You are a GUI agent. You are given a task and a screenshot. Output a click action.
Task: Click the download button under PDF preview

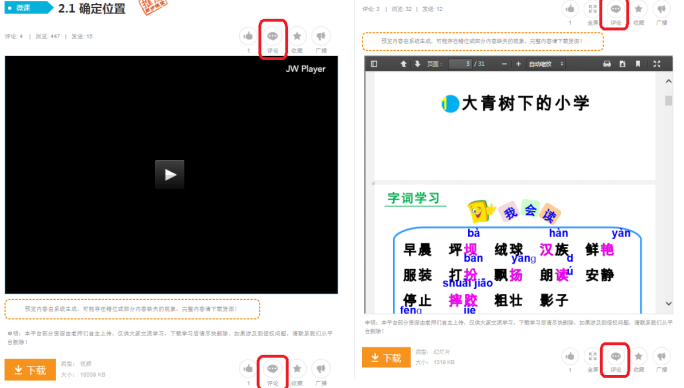(386, 357)
